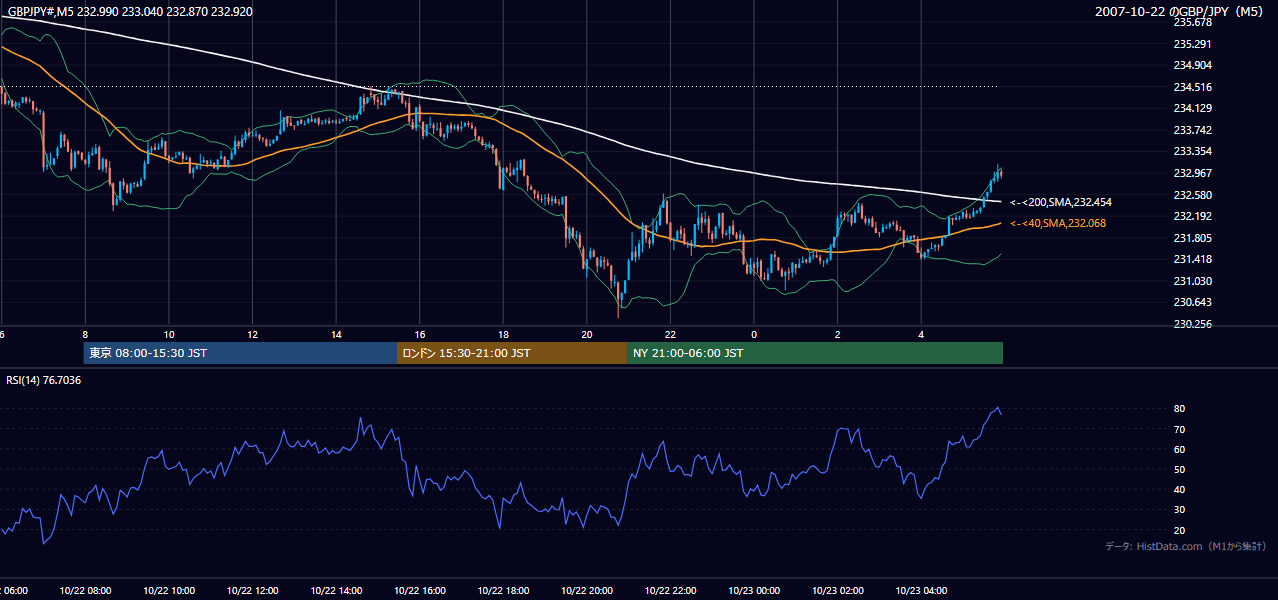Click the time axis label 10/23 02:00
The height and width of the screenshot is (600, 1278).
pyautogui.click(x=838, y=591)
